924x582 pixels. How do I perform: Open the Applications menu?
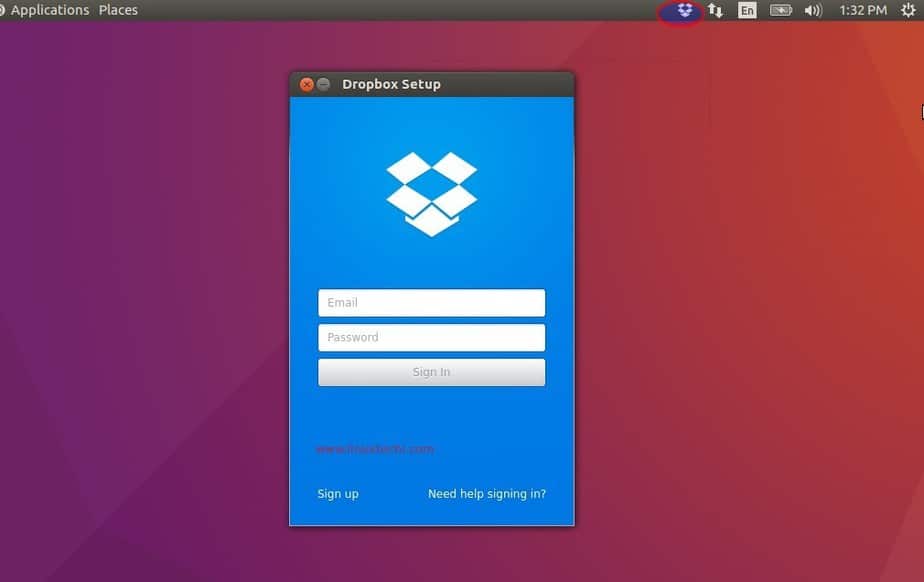click(x=50, y=10)
